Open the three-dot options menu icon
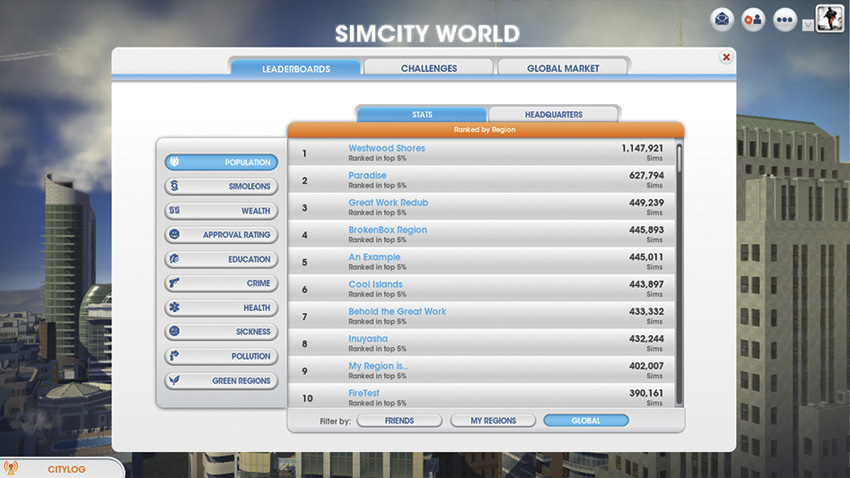This screenshot has height=478, width=850. click(785, 20)
